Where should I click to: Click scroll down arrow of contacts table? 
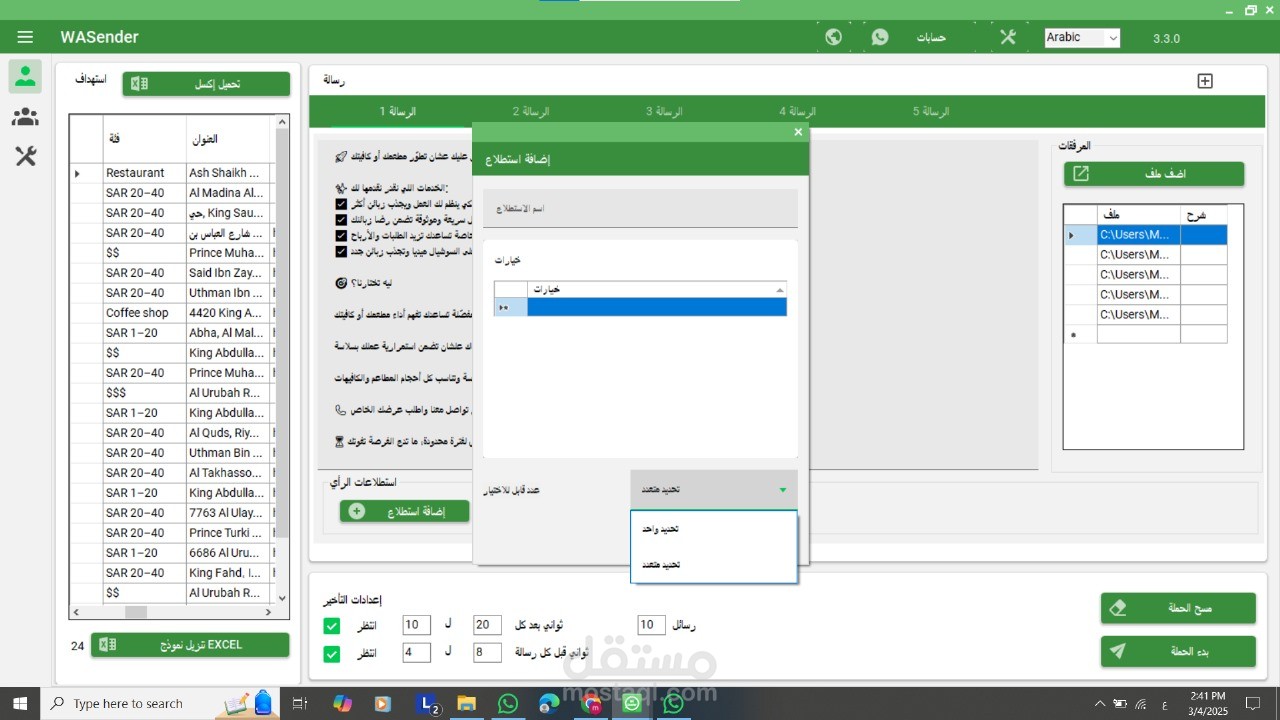point(282,598)
